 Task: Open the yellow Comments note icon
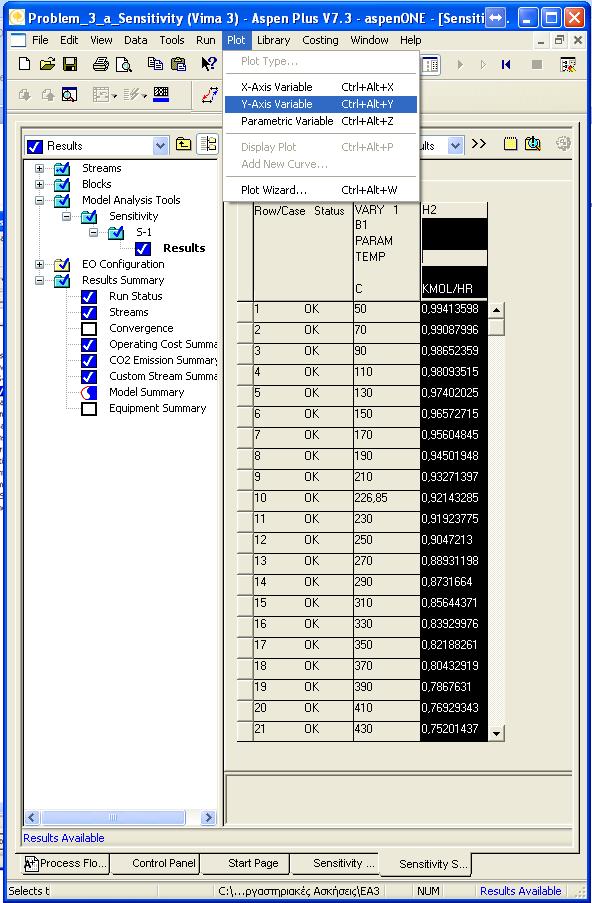click(x=510, y=144)
